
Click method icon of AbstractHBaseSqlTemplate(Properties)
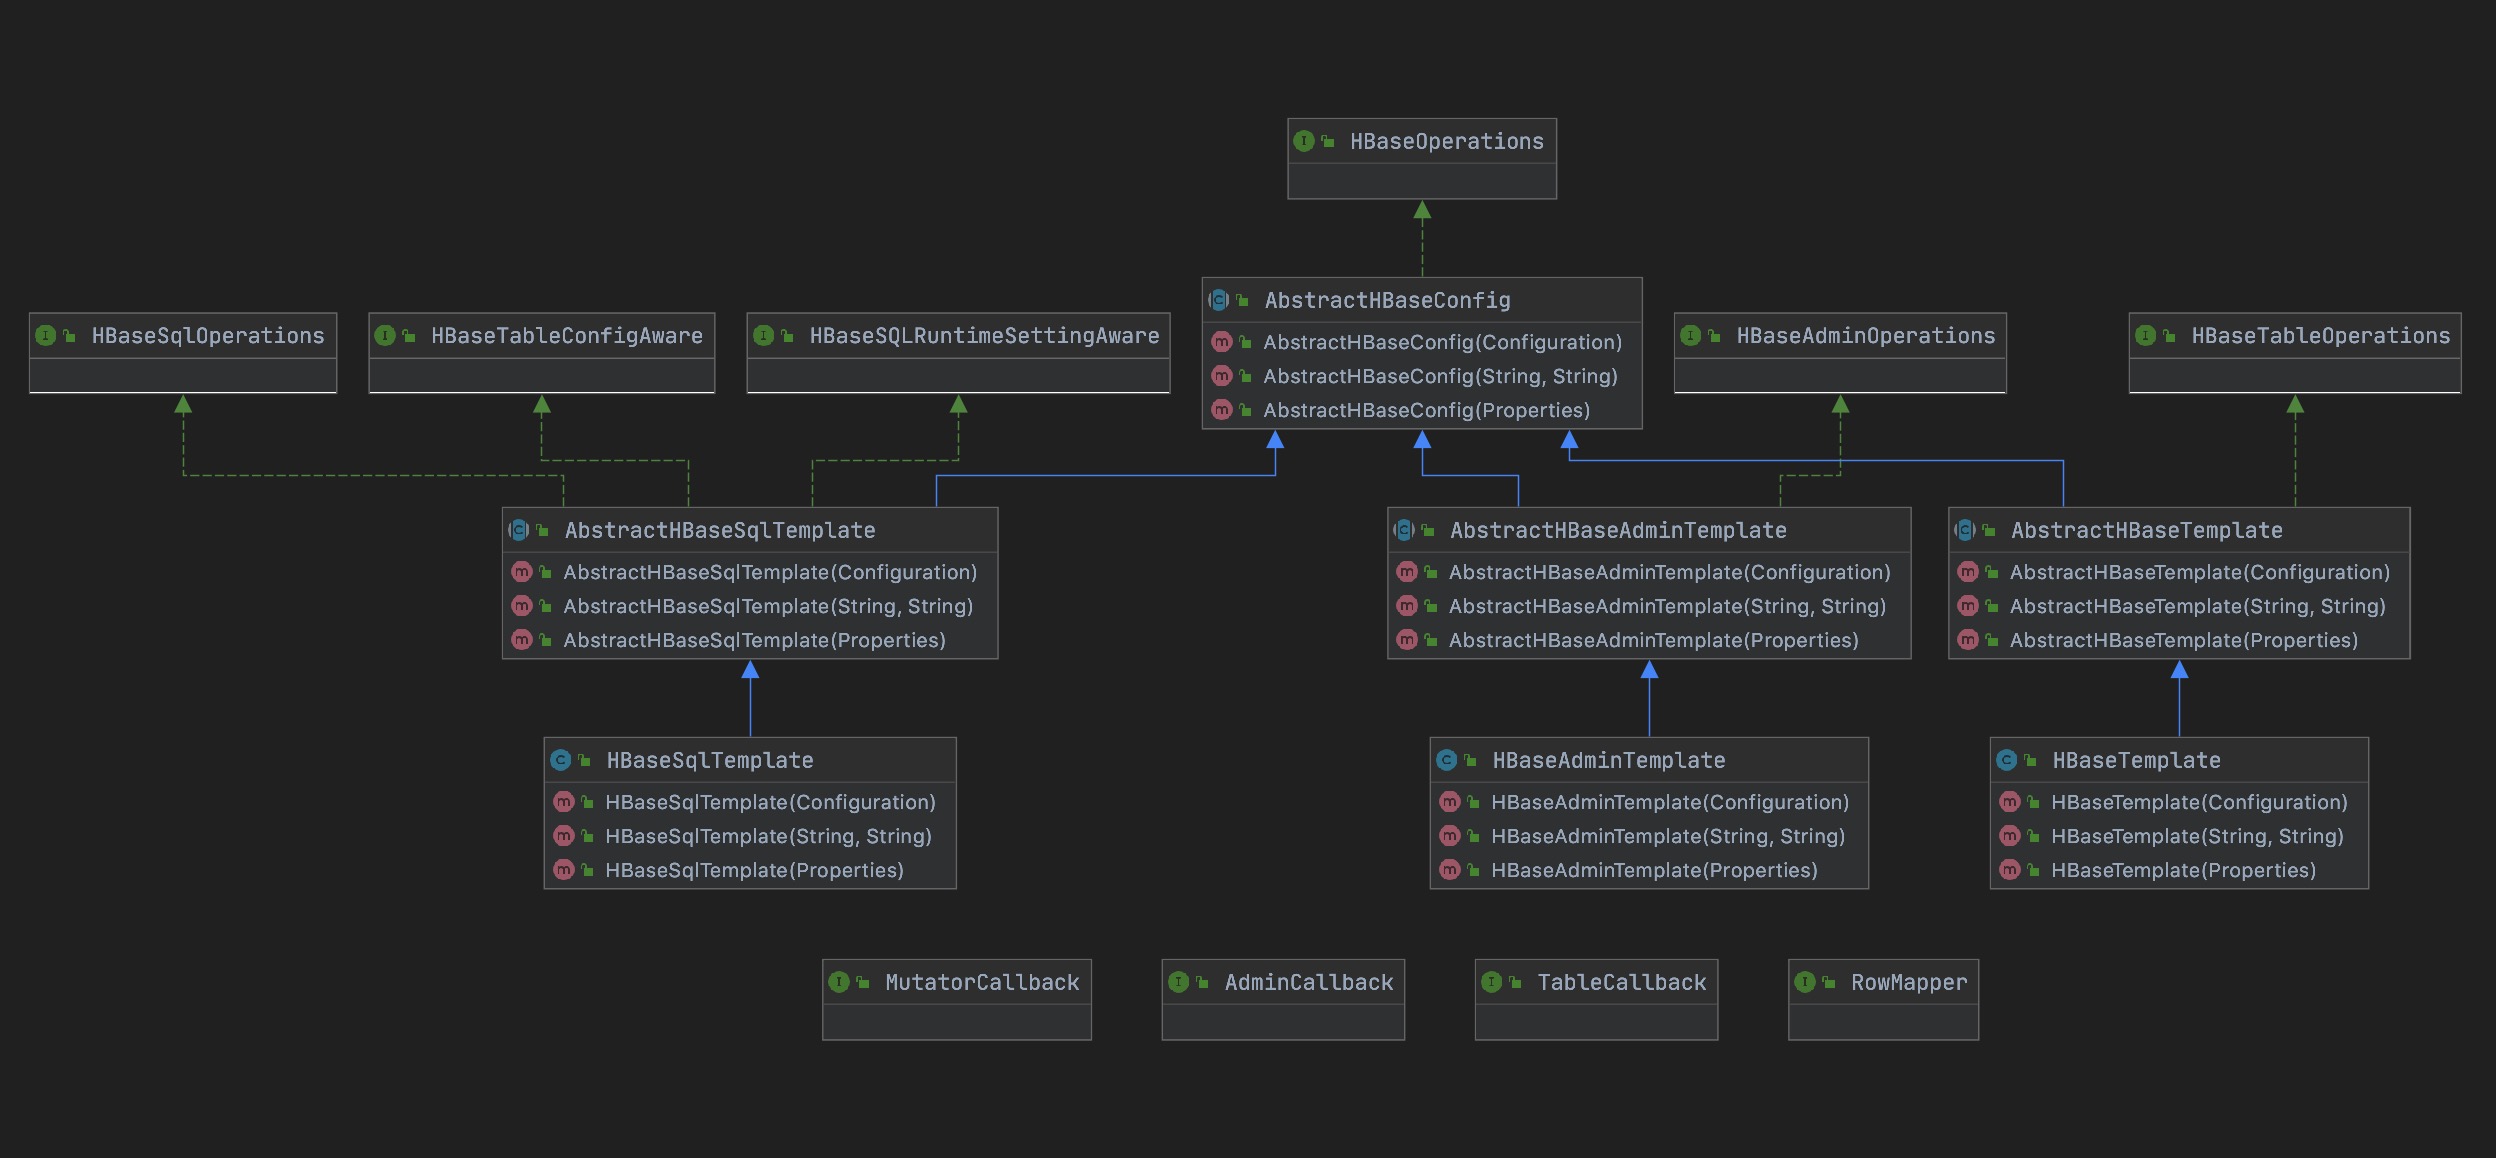pyautogui.click(x=521, y=640)
